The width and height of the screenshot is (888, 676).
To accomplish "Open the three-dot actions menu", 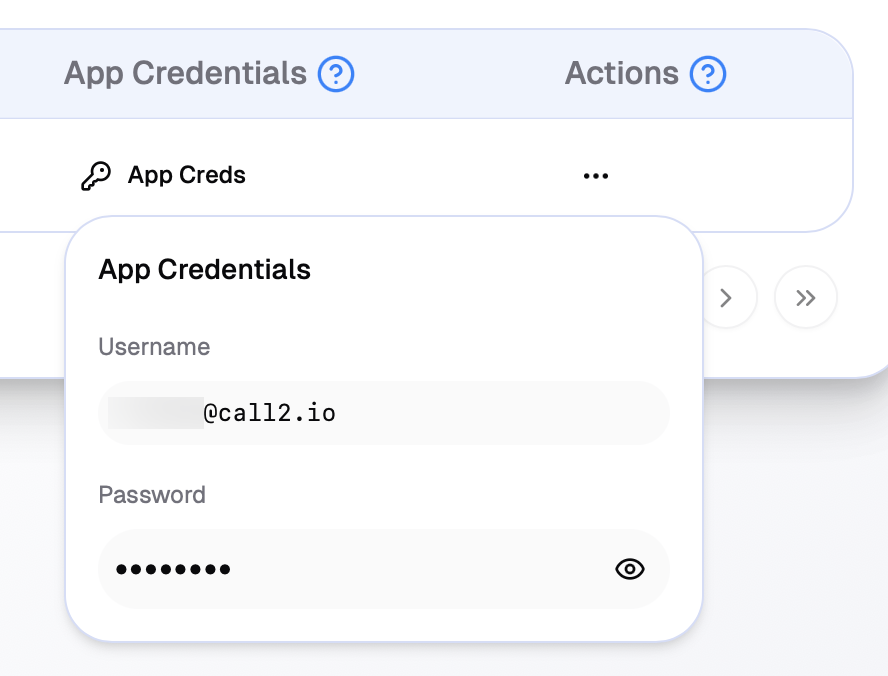I will [x=596, y=176].
